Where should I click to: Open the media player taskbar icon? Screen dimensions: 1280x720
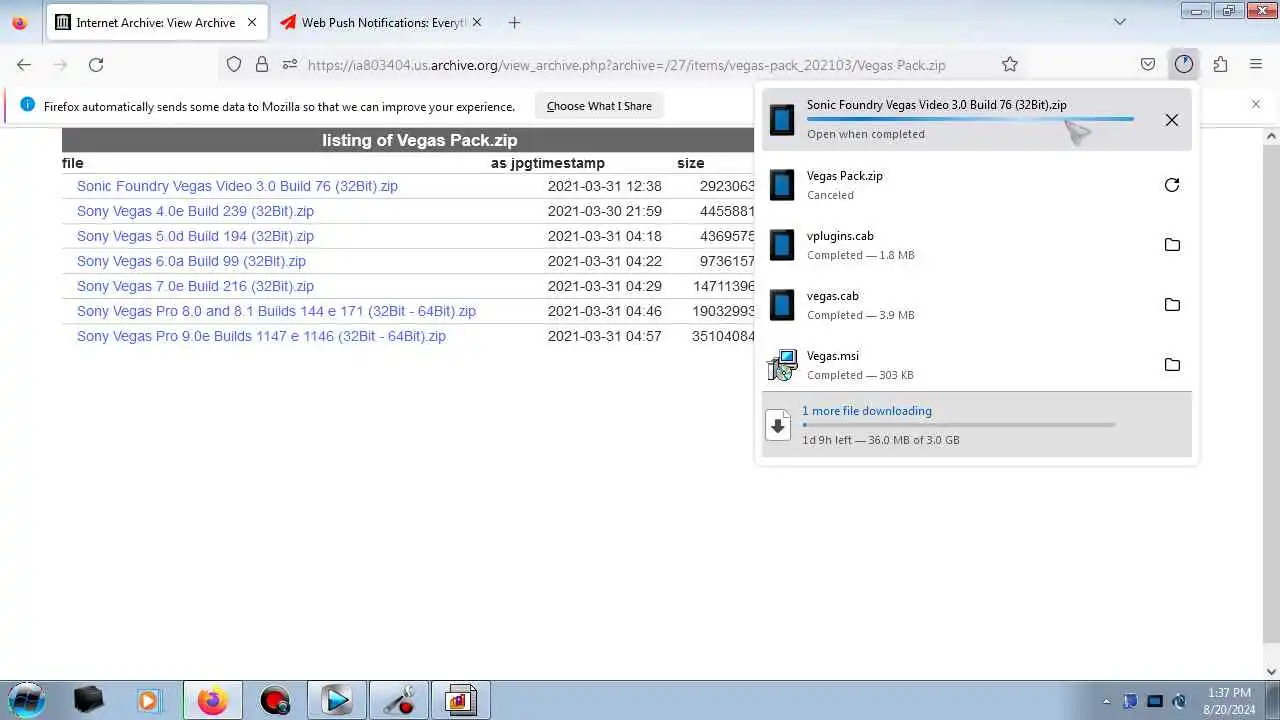coord(149,700)
